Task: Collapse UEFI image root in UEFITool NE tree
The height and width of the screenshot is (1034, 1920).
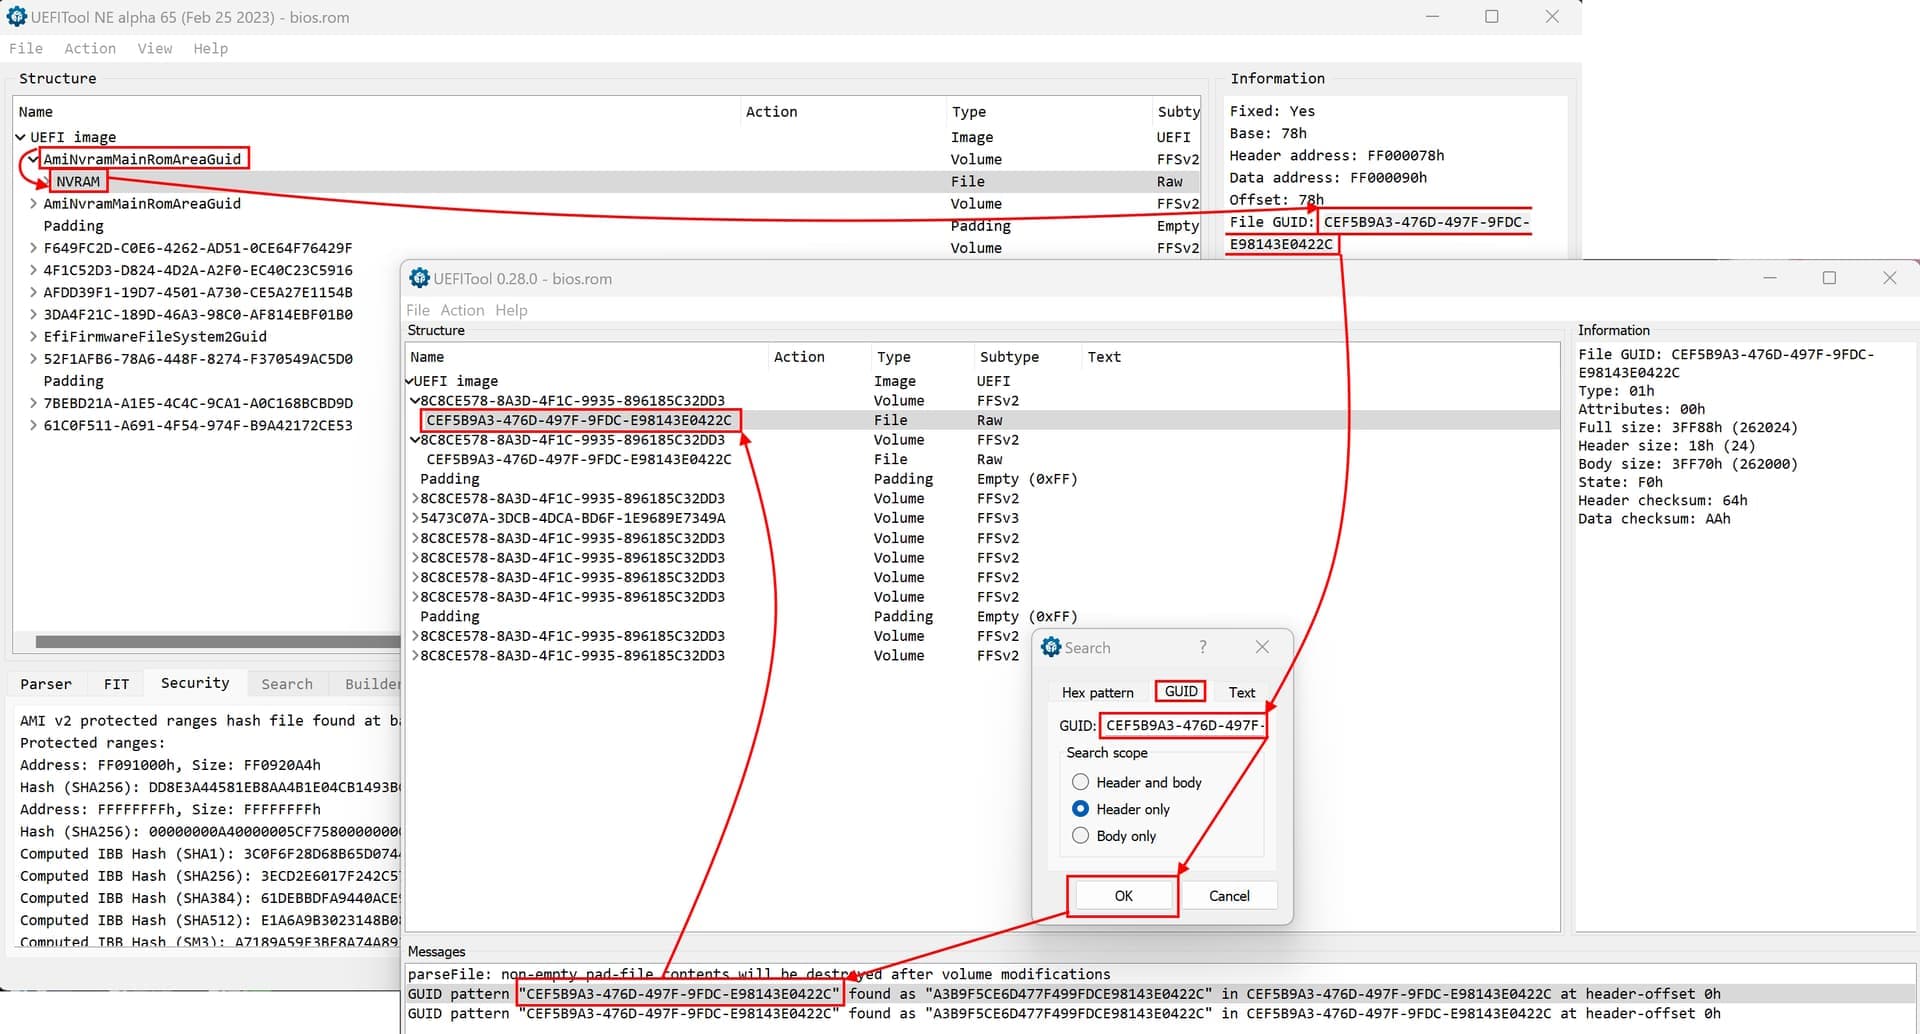Action: tap(20, 137)
